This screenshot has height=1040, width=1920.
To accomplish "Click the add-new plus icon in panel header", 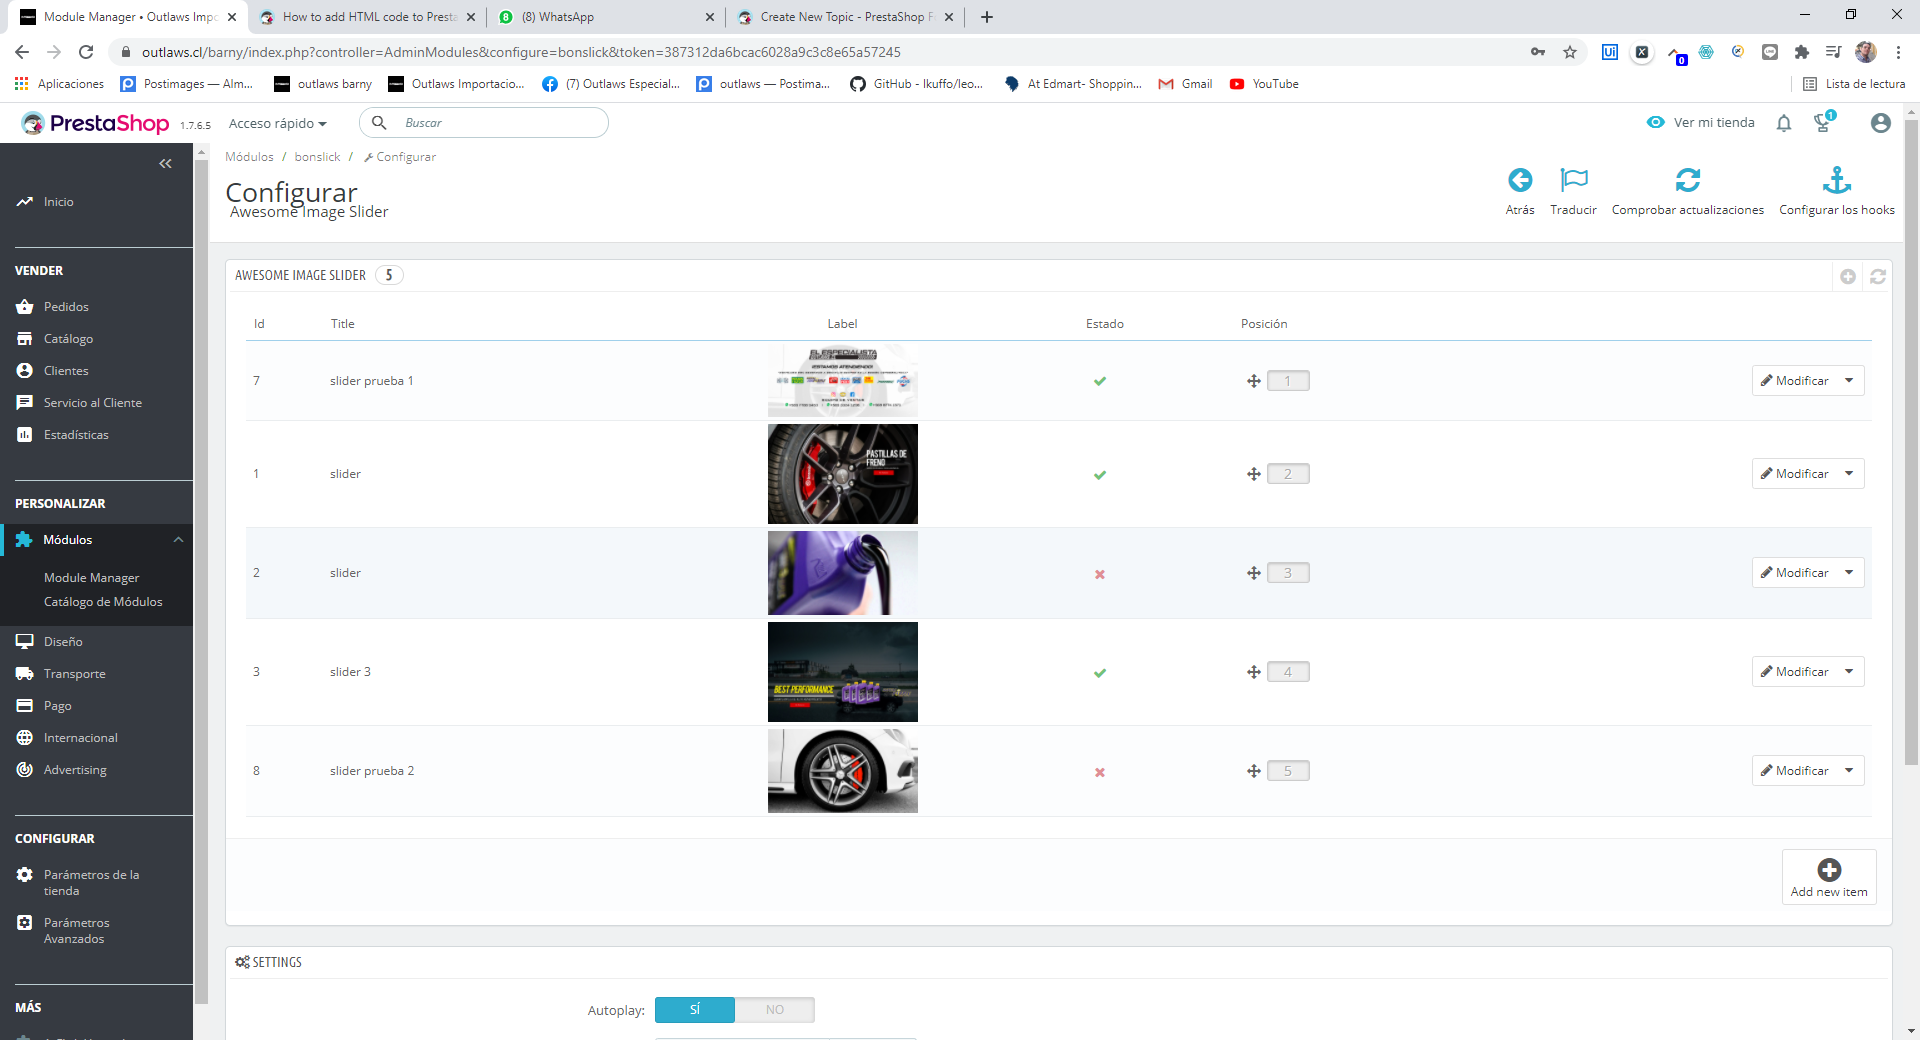I will tap(1848, 276).
